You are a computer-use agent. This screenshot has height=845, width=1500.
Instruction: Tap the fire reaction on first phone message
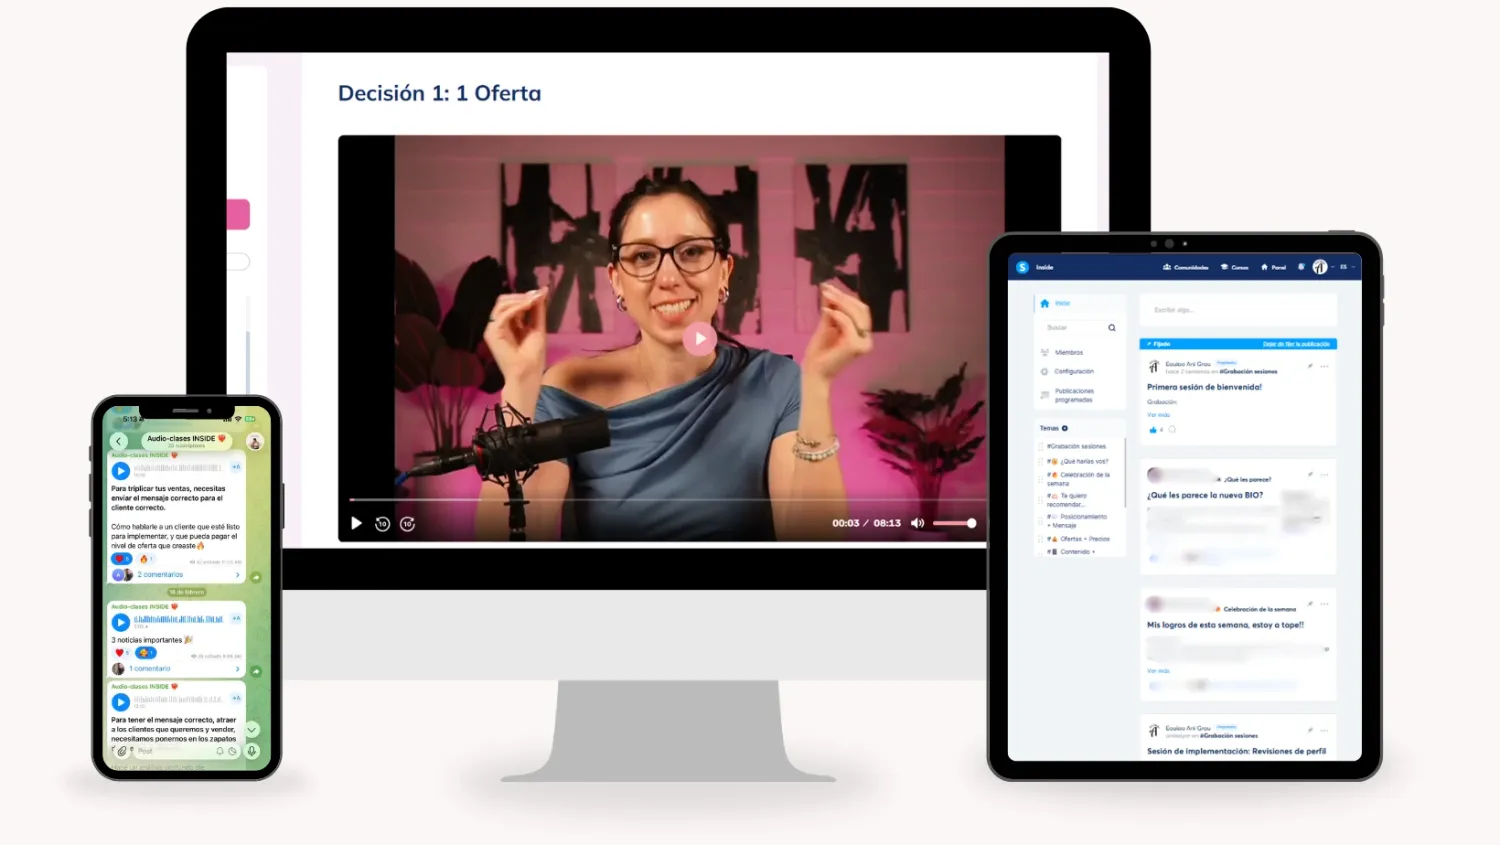(146, 559)
